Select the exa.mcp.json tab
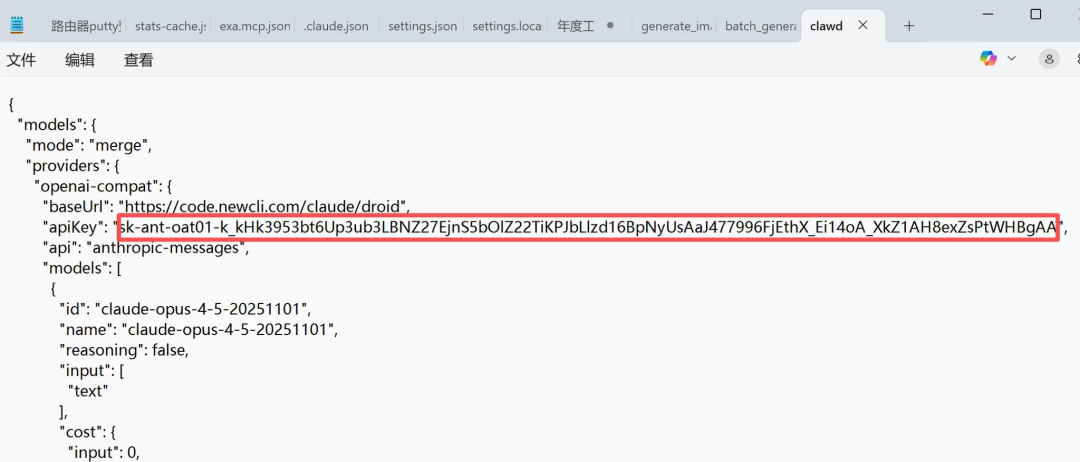This screenshot has height=462, width=1080. tap(254, 26)
